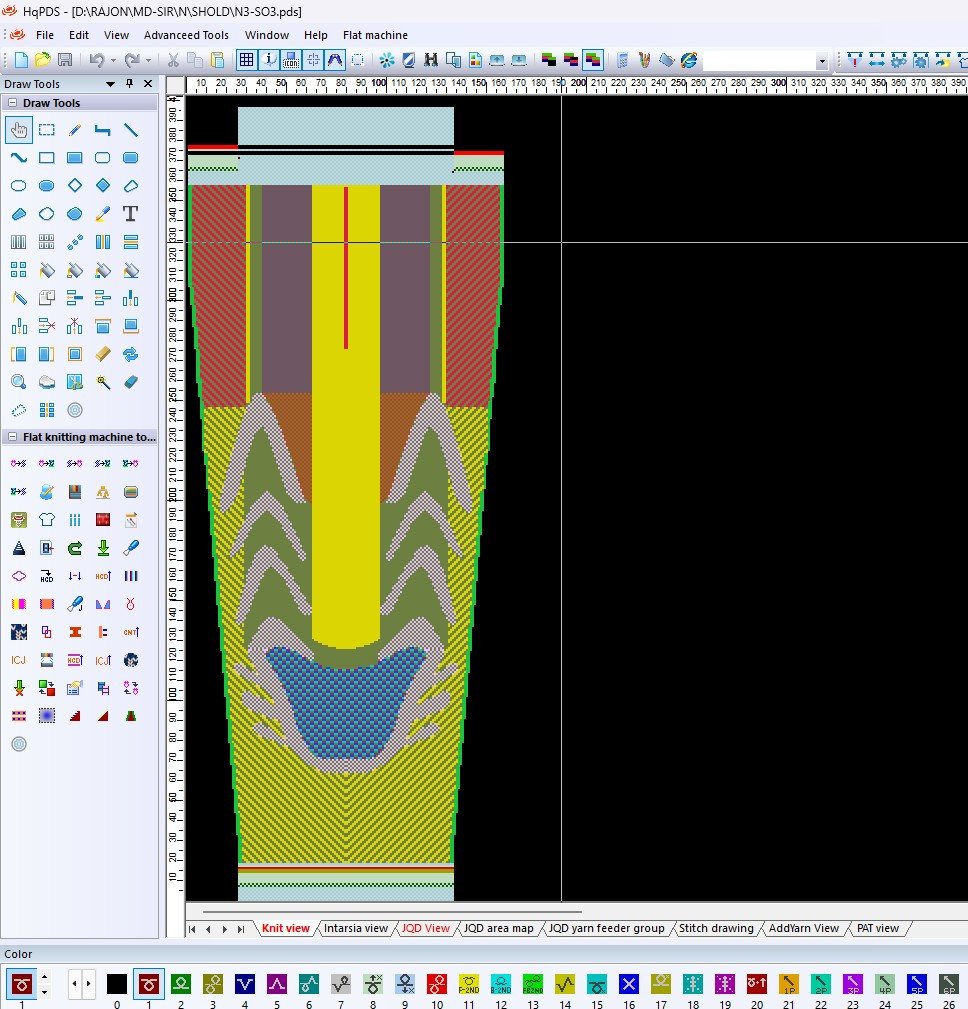
Task: Select the filled ellipse tool
Action: pyautogui.click(x=46, y=186)
